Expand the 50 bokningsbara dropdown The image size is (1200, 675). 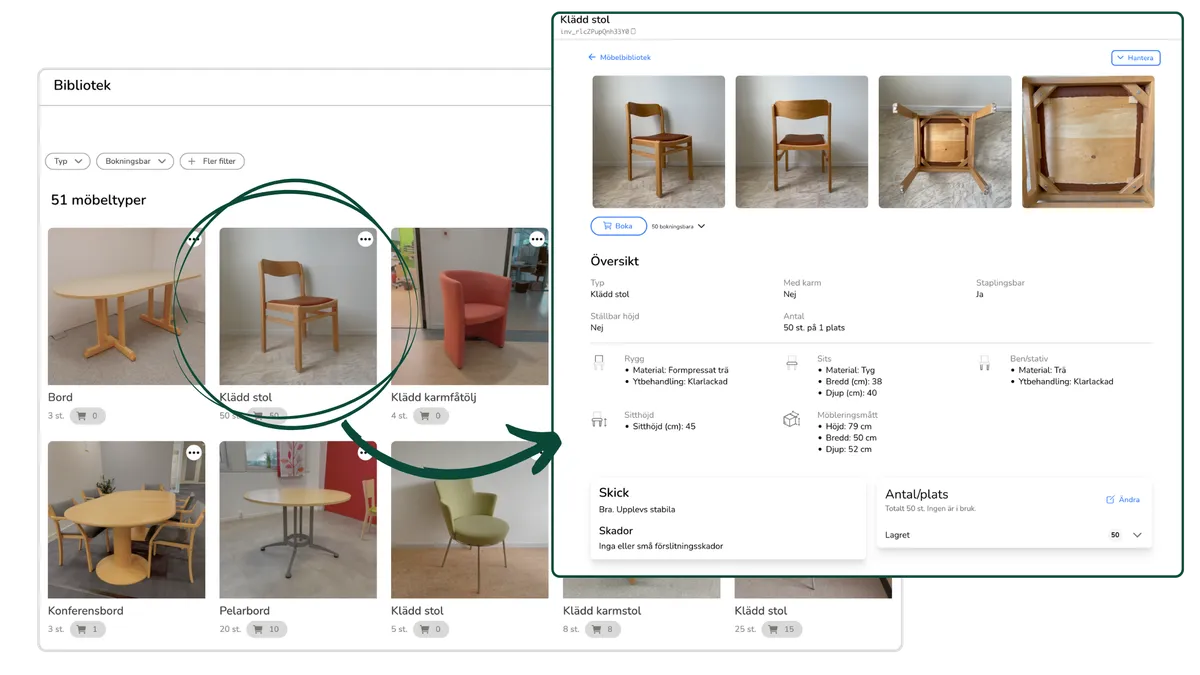point(678,226)
